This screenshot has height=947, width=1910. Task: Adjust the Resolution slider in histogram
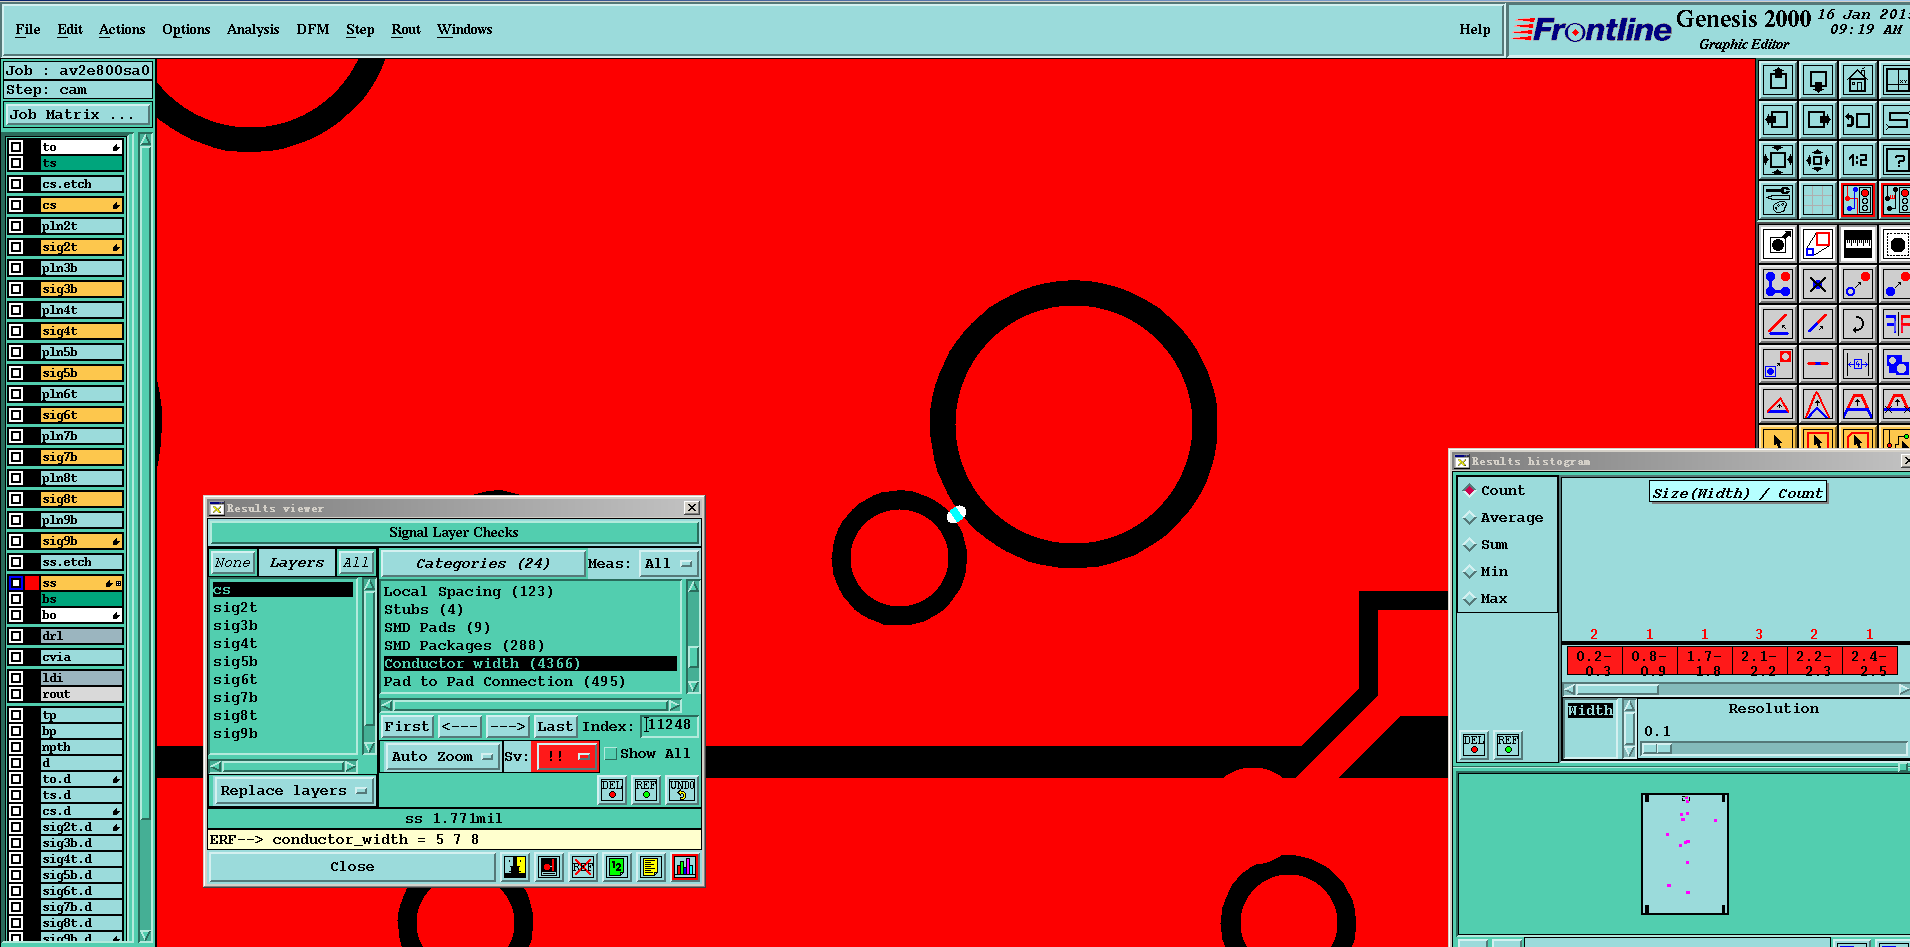pos(1657,748)
